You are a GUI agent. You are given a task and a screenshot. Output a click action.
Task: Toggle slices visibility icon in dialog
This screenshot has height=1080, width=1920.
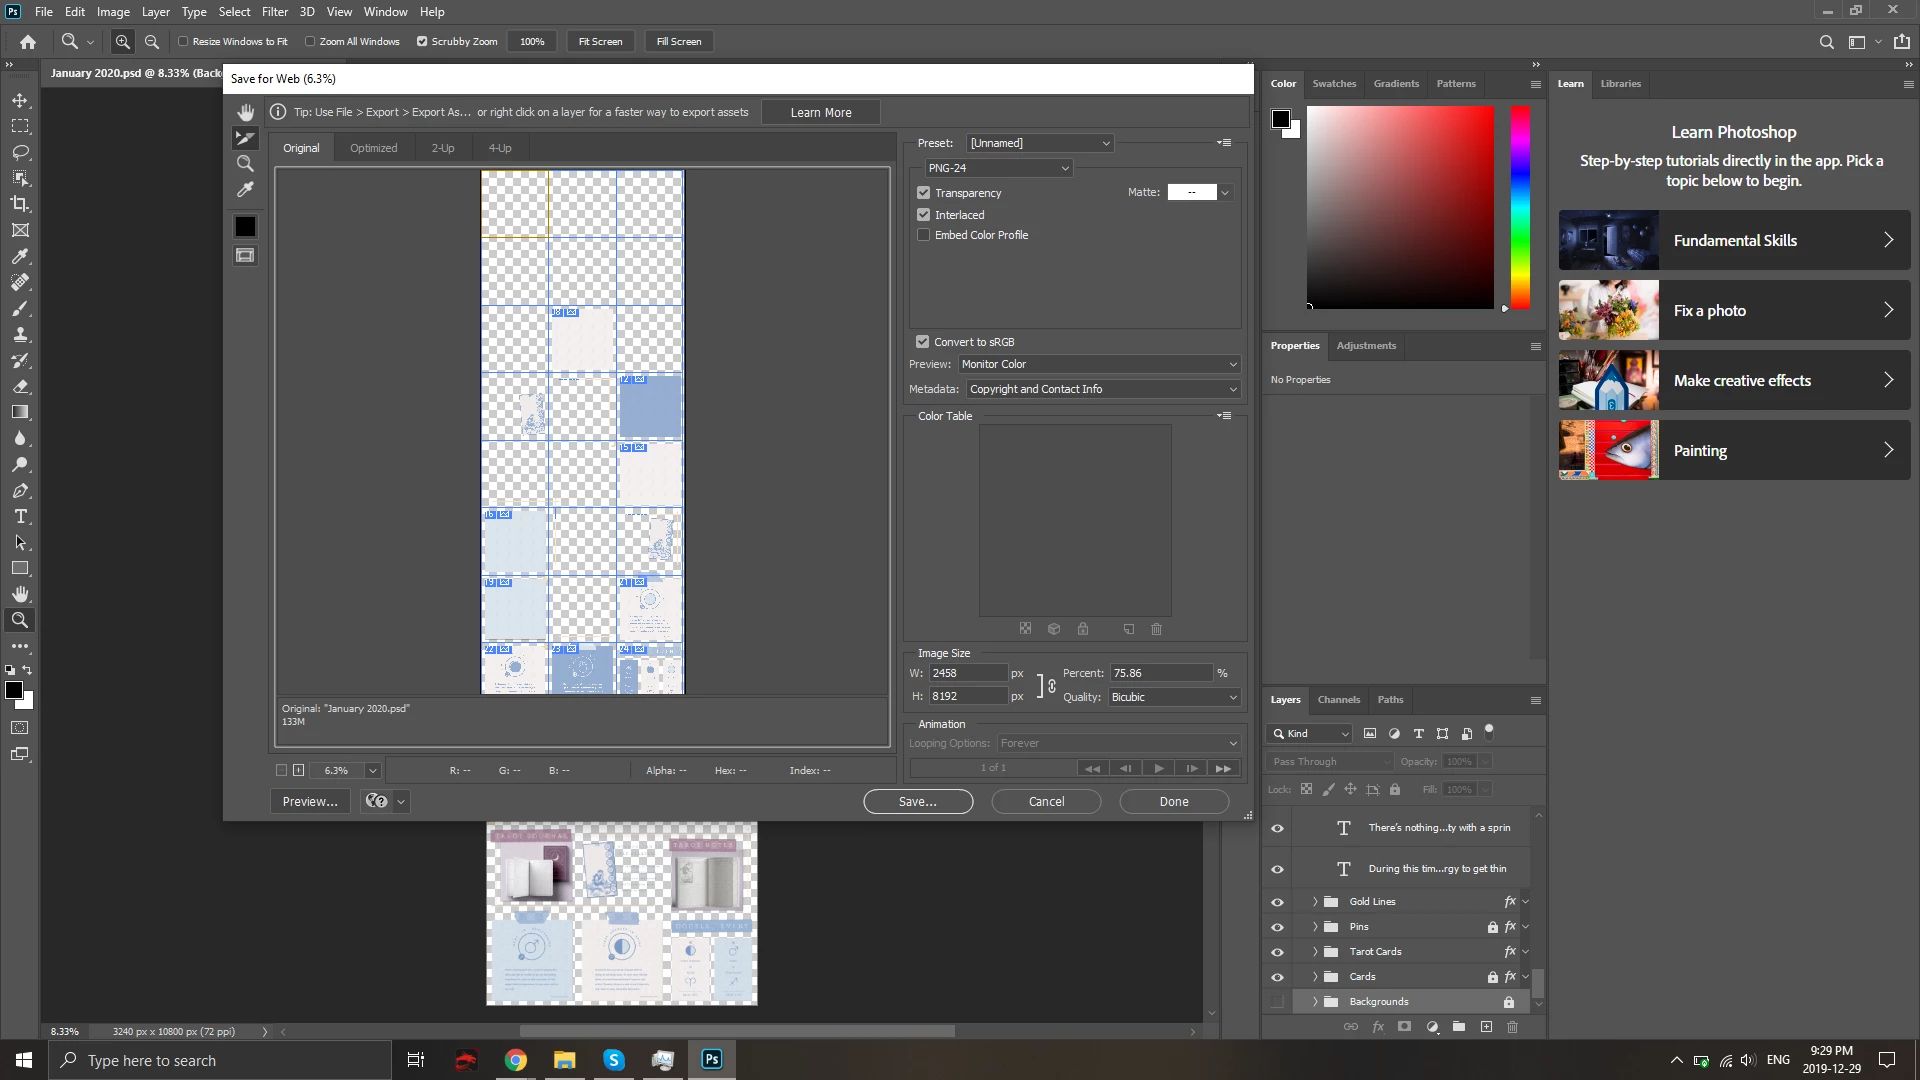245,256
